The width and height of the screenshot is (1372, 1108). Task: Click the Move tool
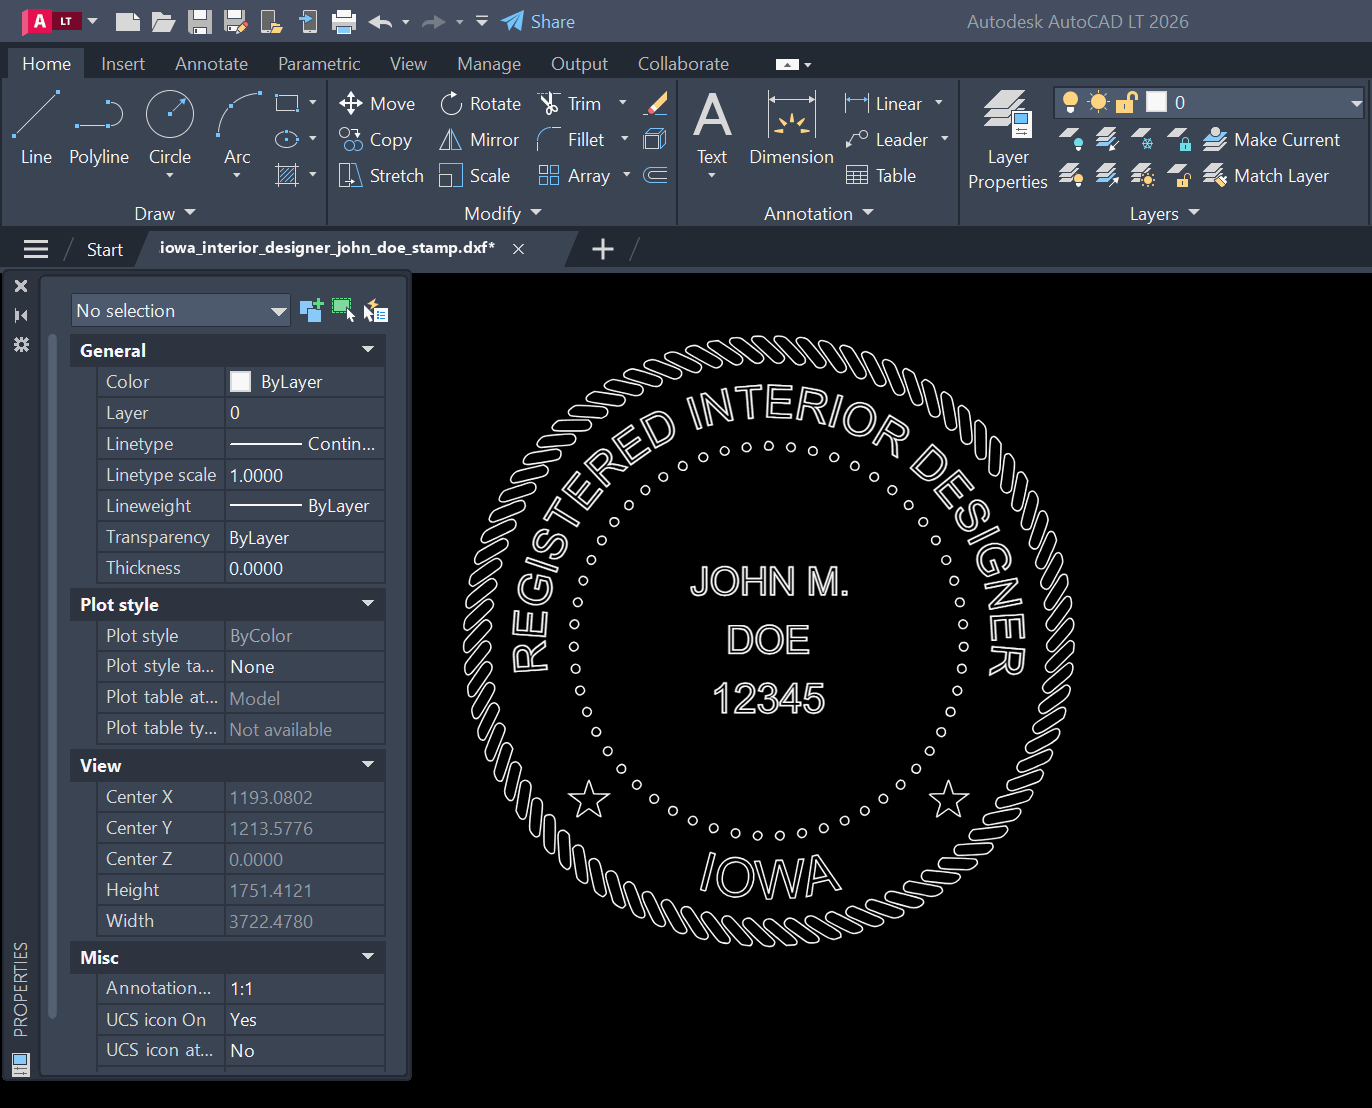click(x=377, y=103)
